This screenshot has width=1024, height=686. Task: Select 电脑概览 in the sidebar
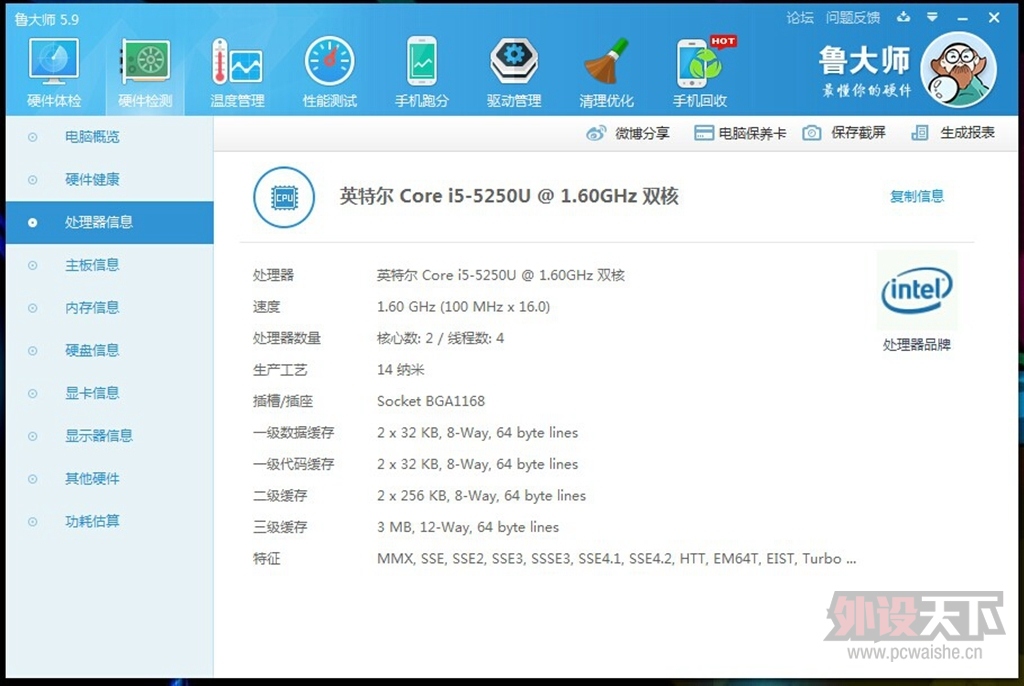coord(92,137)
